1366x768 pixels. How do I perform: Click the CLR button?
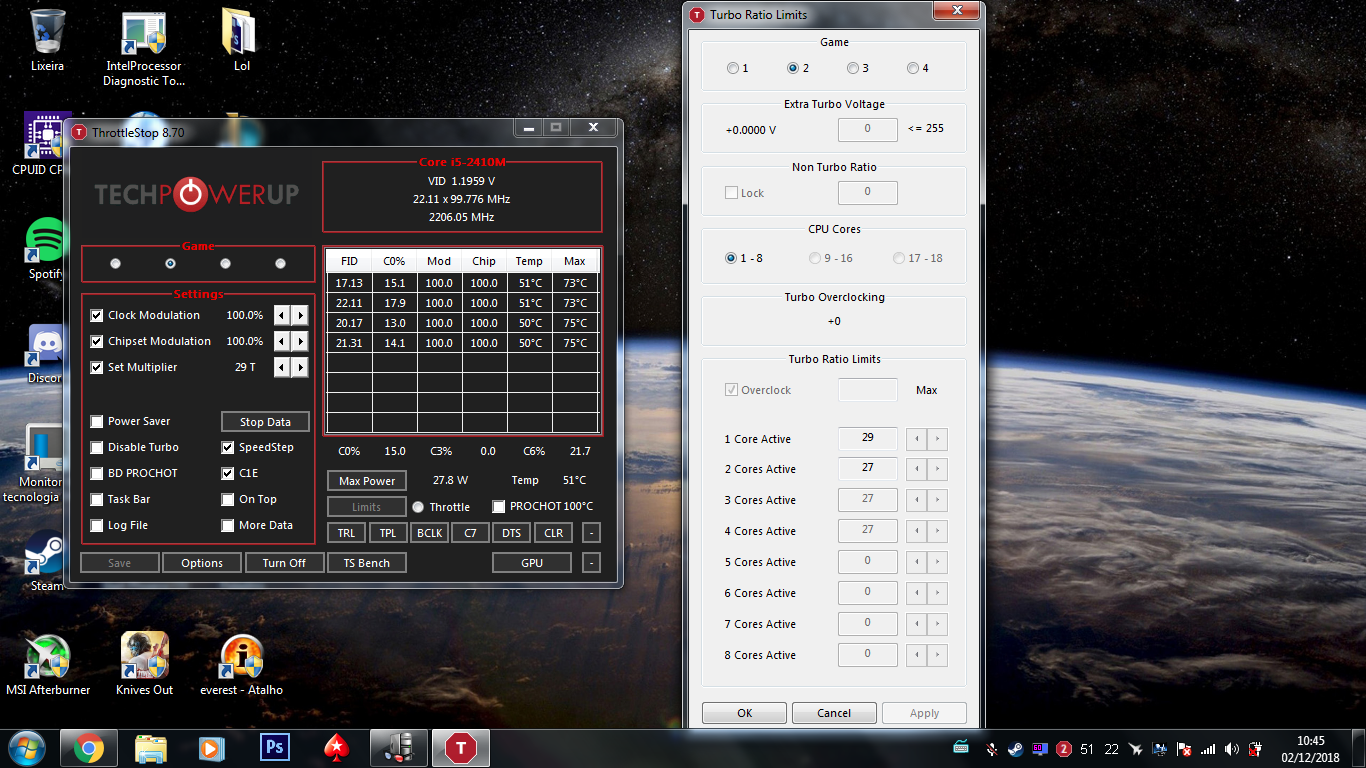tap(553, 533)
